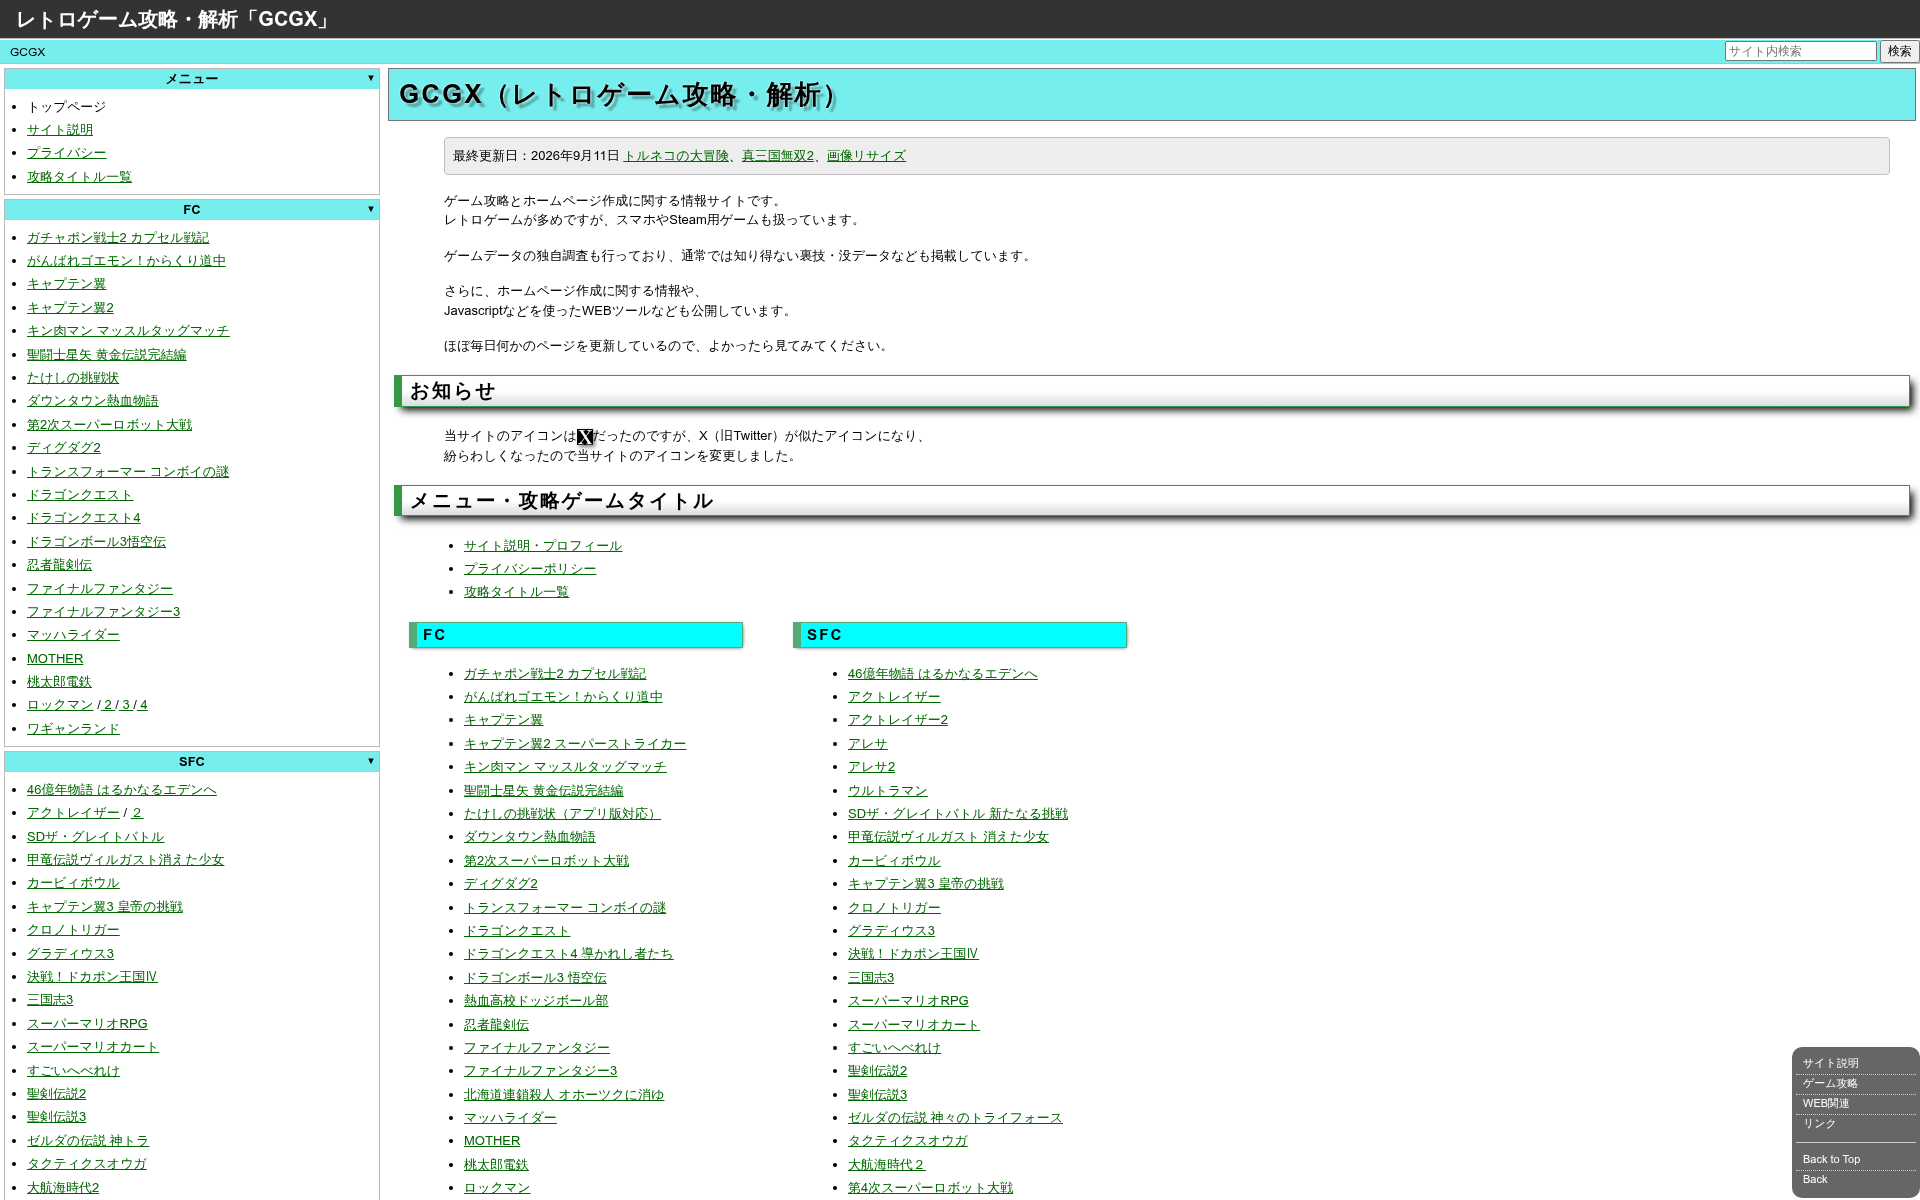Open 真三国無双2 update link
The image size is (1920, 1200).
tap(778, 156)
